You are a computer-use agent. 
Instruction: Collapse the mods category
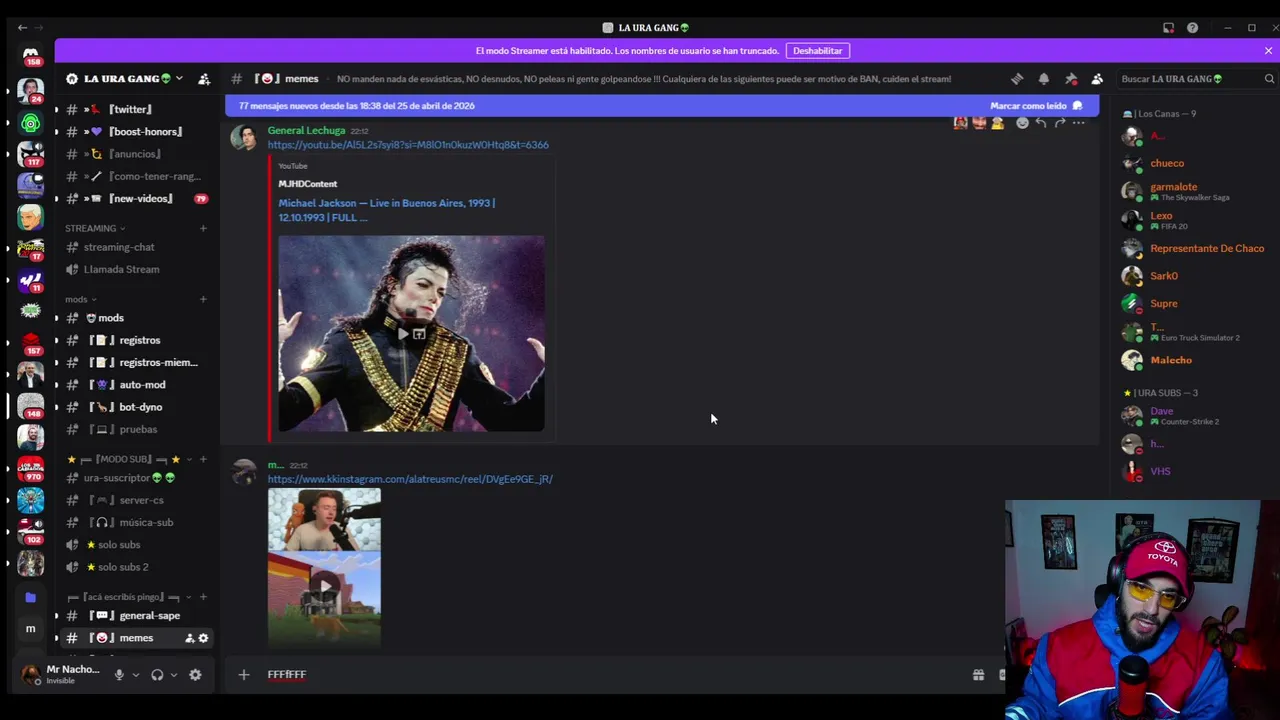click(80, 299)
